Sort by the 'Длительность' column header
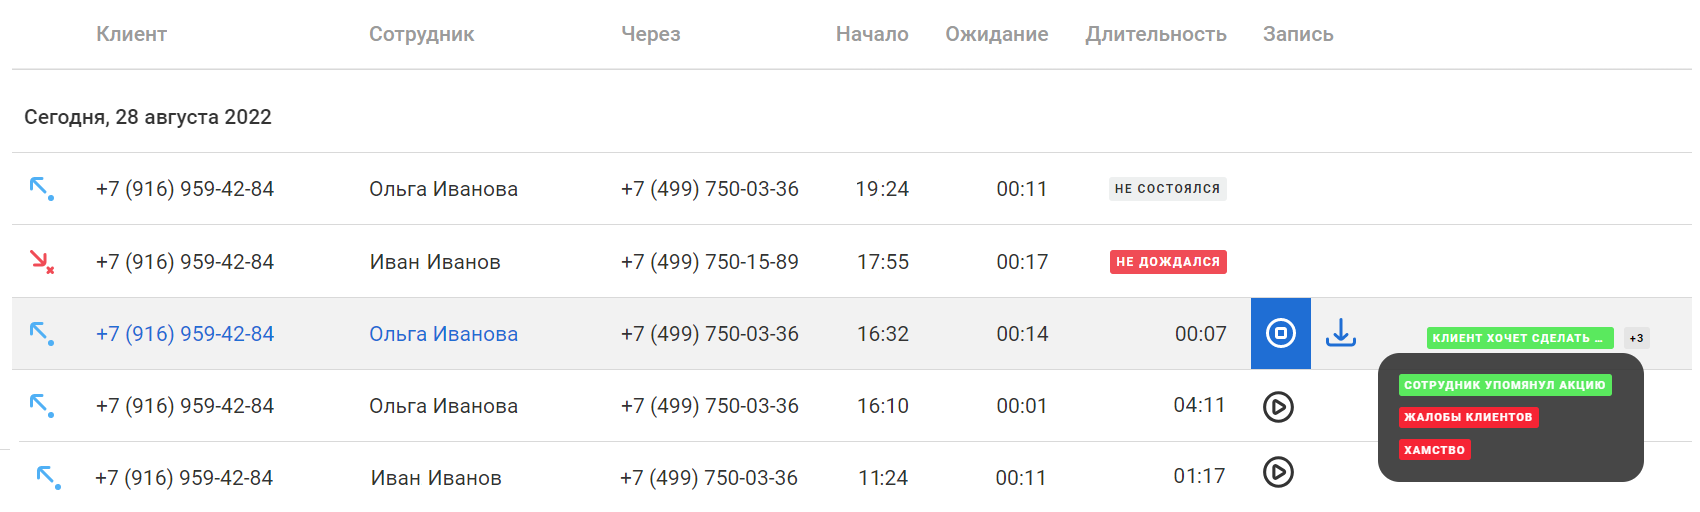Viewport: 1700px width, 512px height. pyautogui.click(x=1156, y=34)
